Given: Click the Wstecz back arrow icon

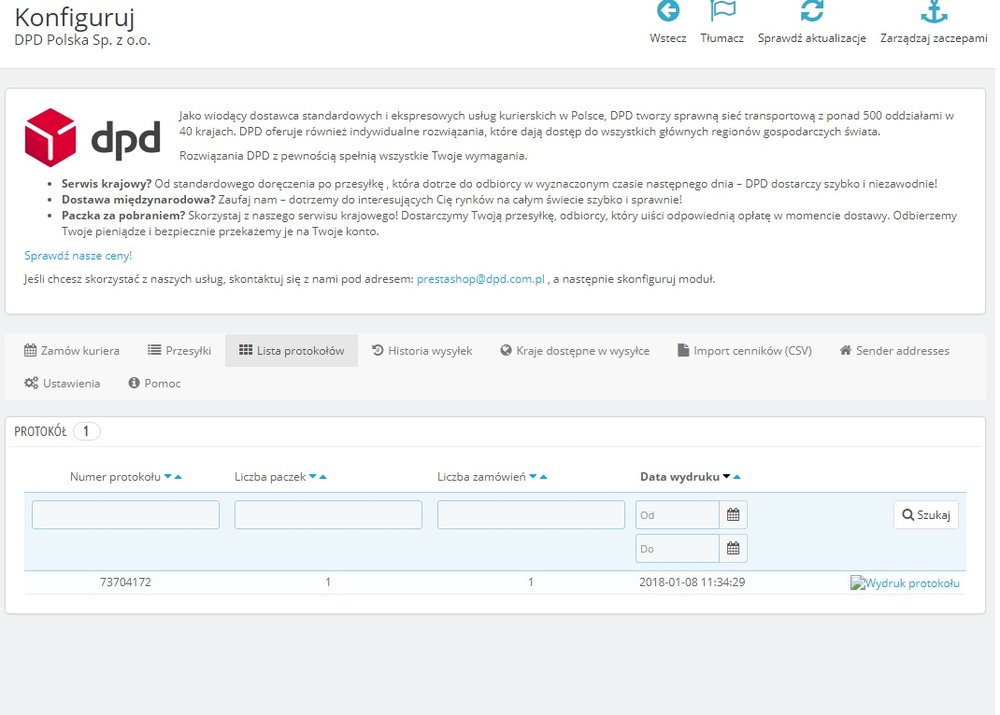Looking at the screenshot, I should coord(668,11).
